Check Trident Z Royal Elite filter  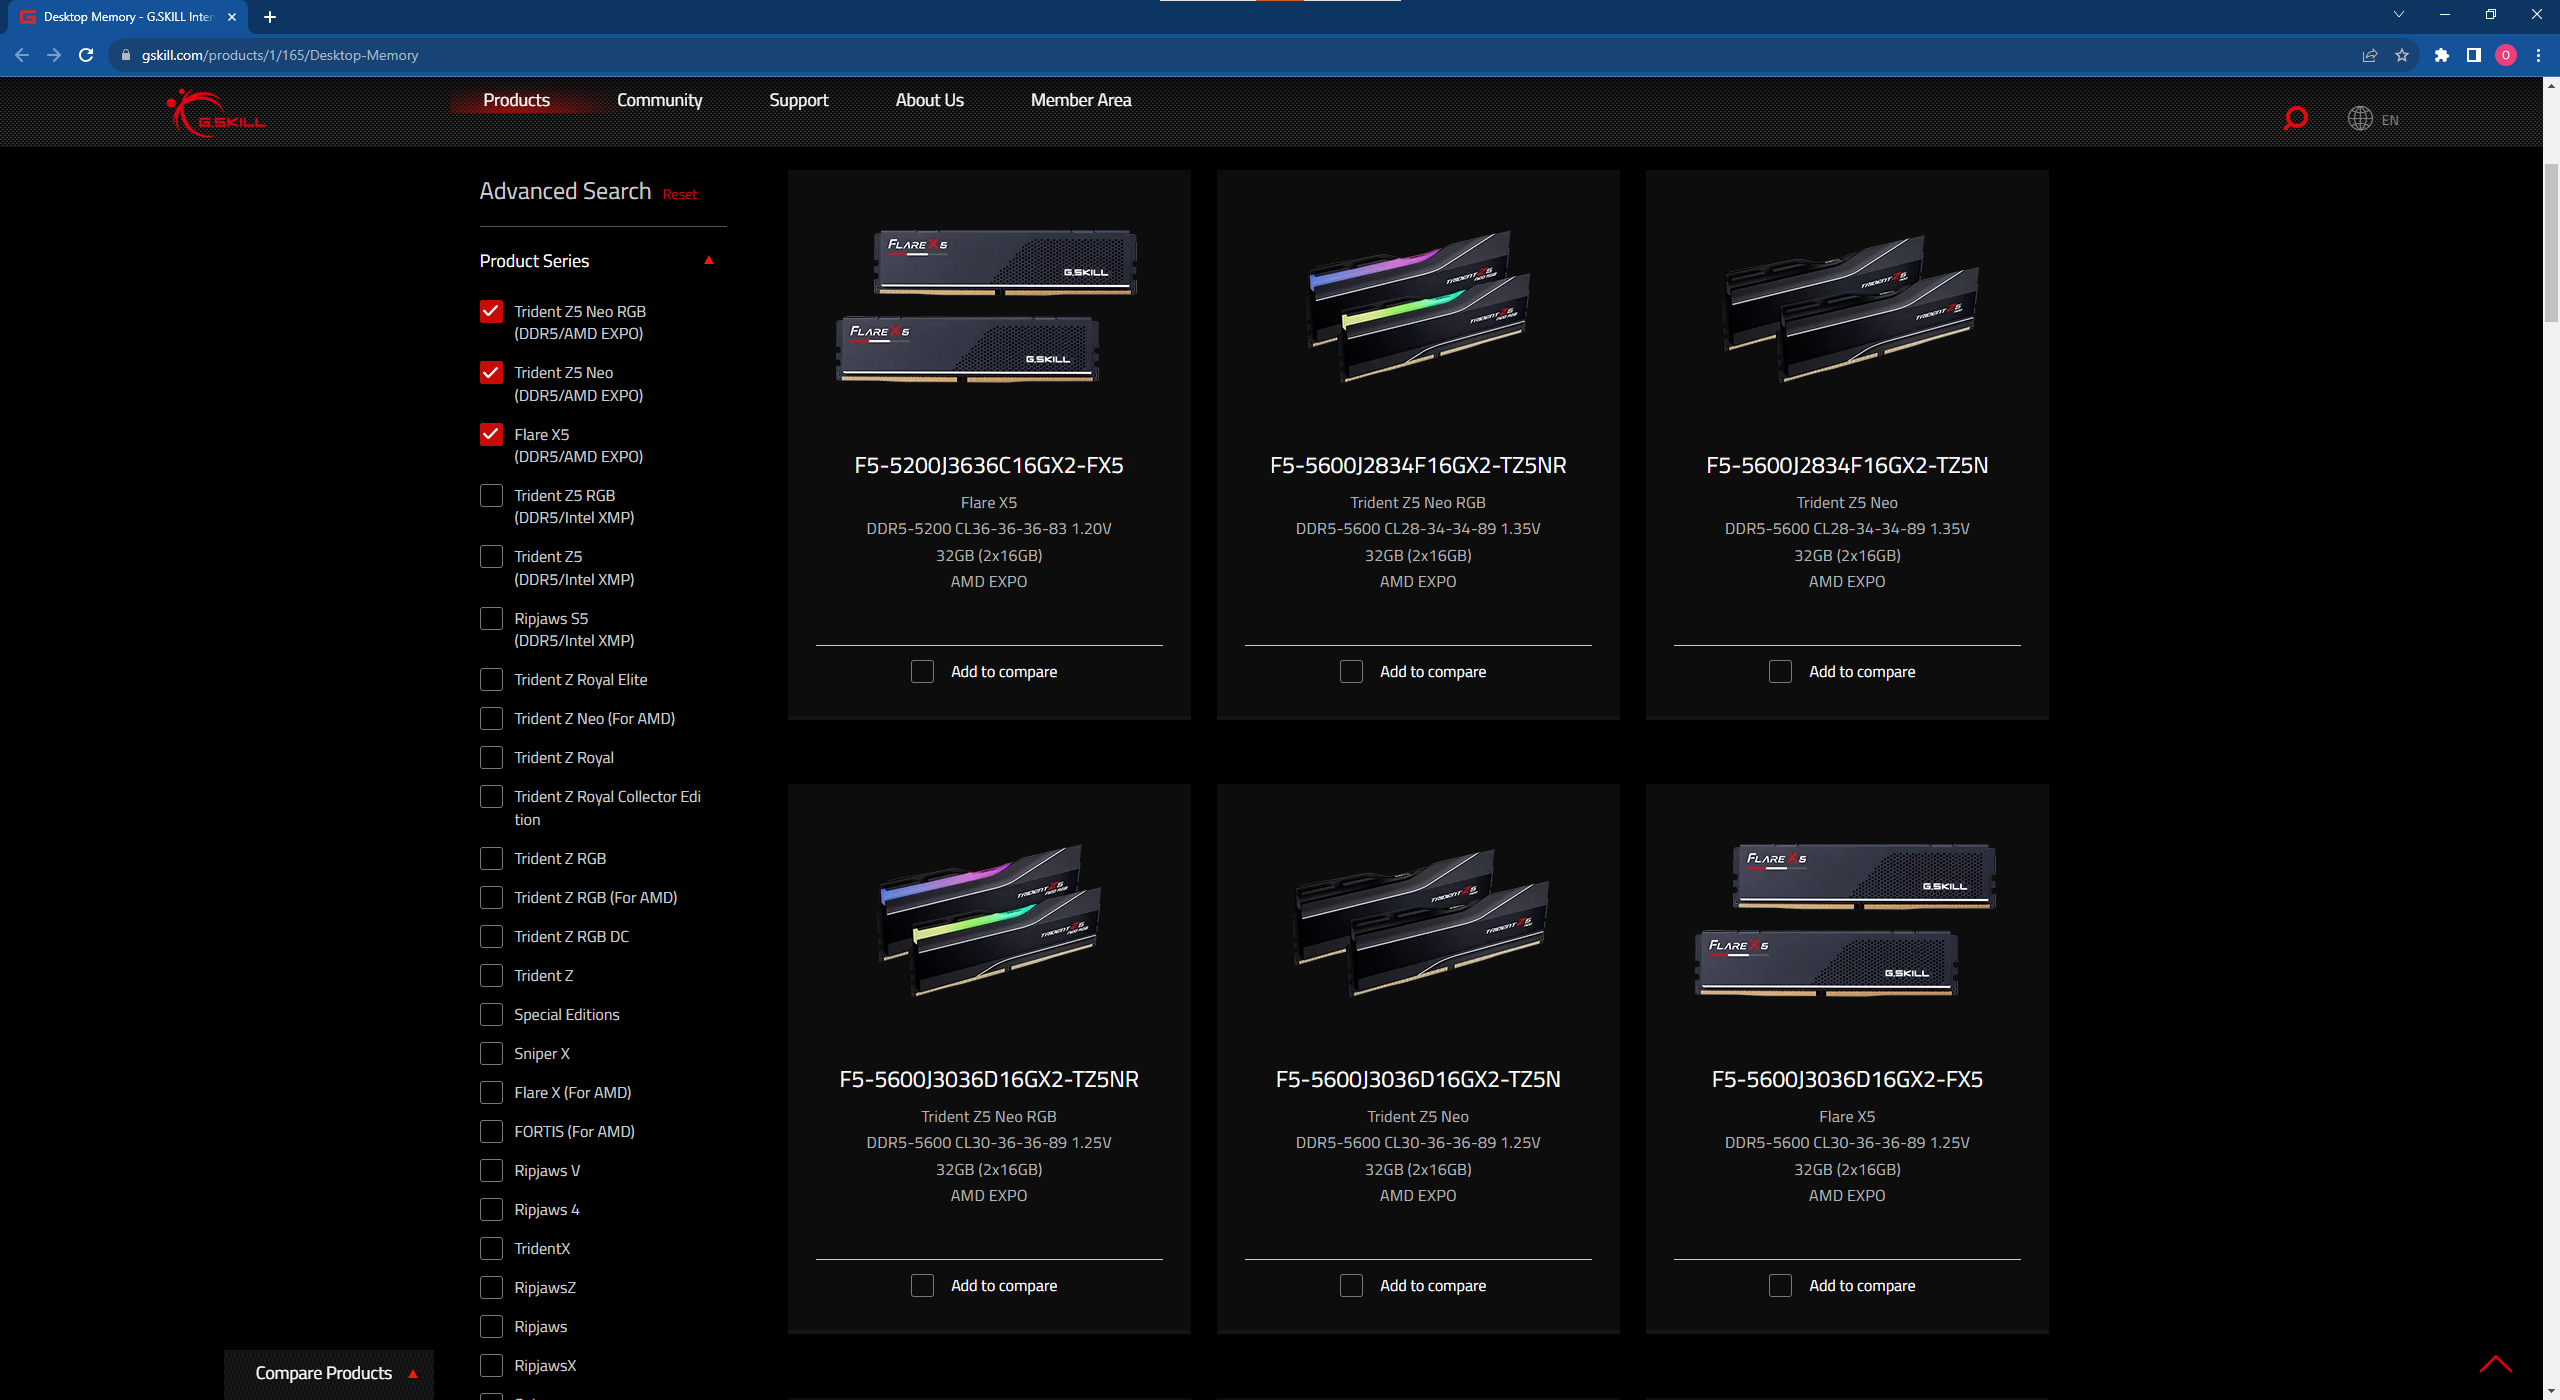(491, 680)
